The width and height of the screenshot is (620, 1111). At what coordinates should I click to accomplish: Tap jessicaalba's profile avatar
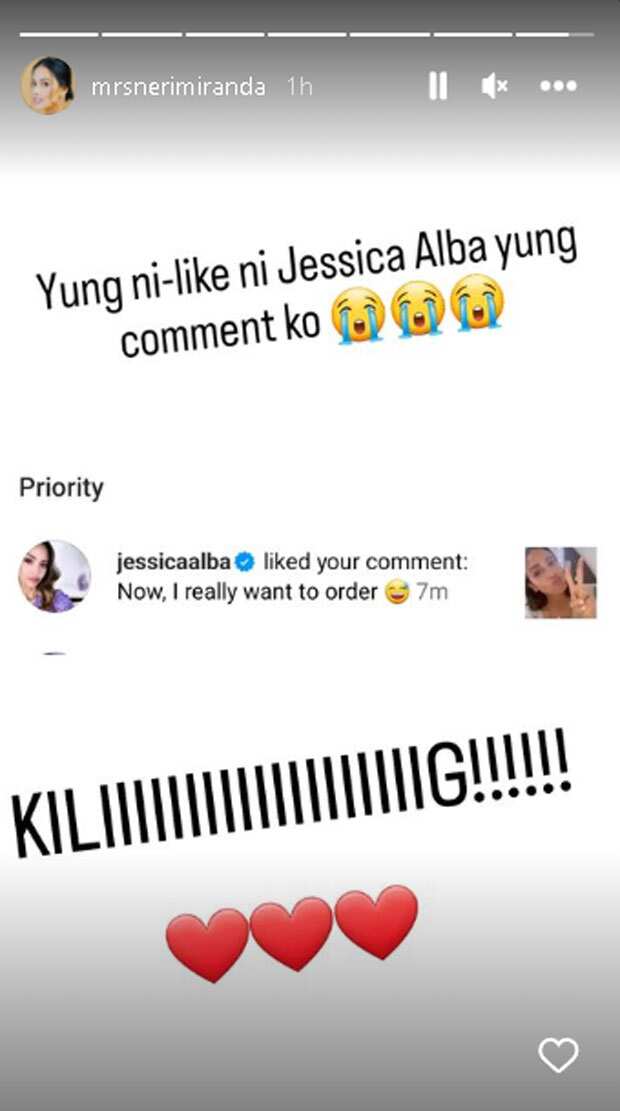coord(55,576)
